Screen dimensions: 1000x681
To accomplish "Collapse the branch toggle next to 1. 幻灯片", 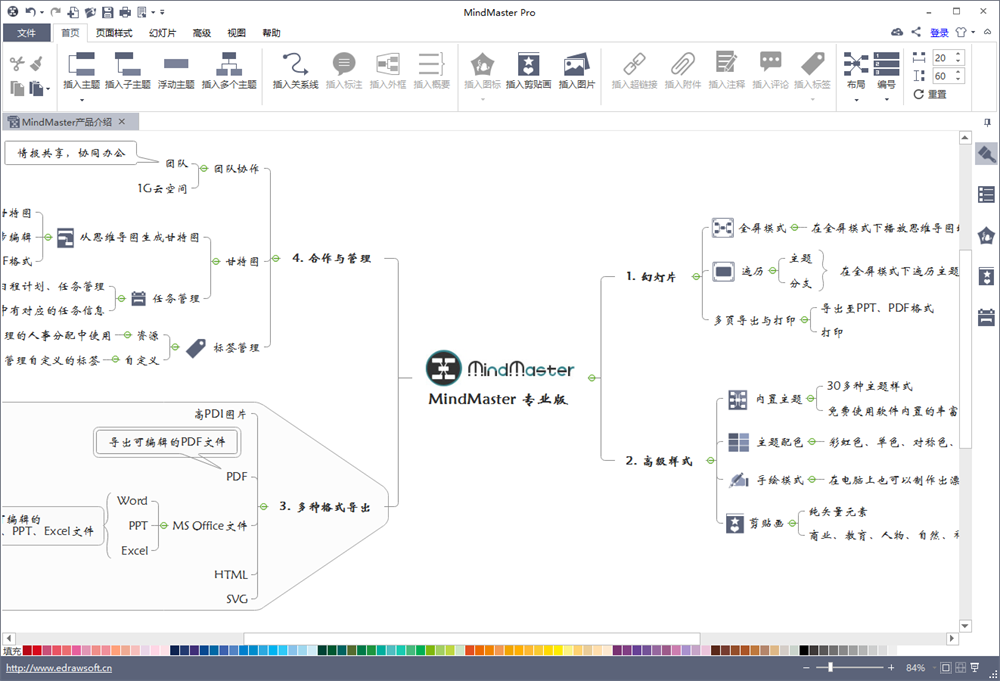I will pyautogui.click(x=696, y=277).
